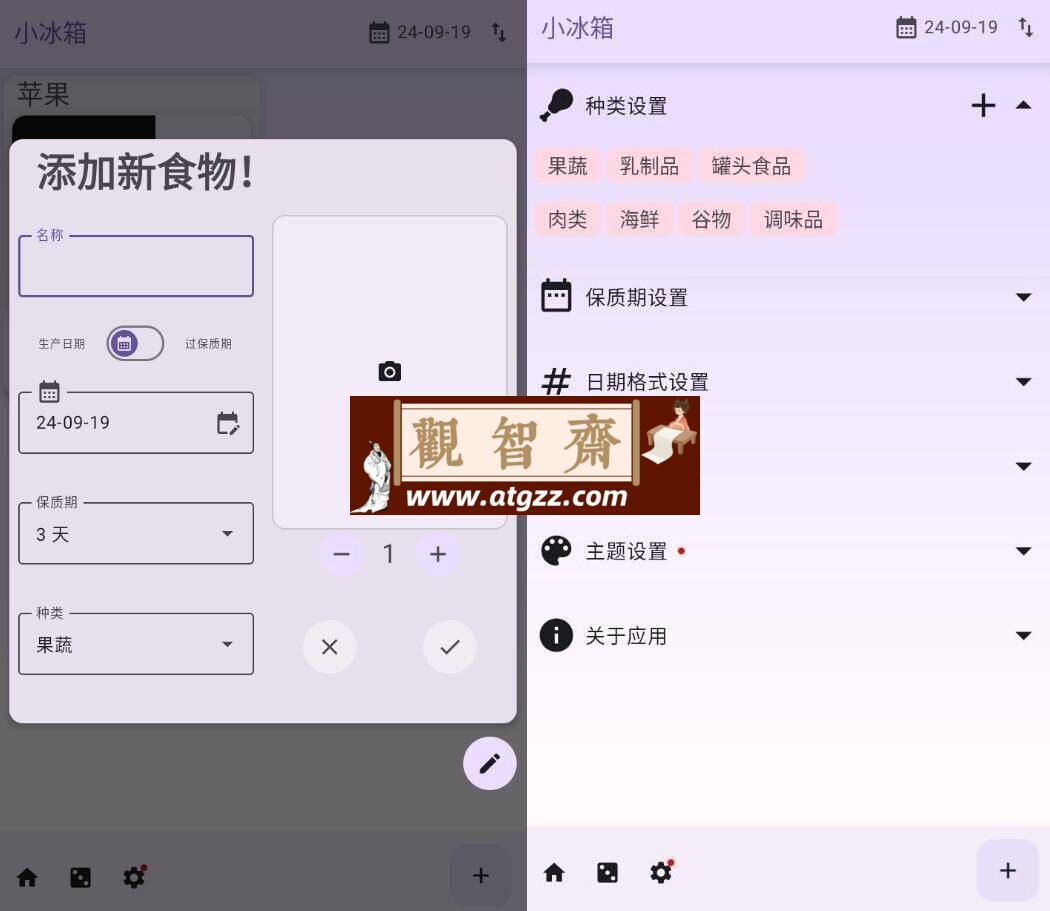Decrease quantity with minus button

[342, 554]
